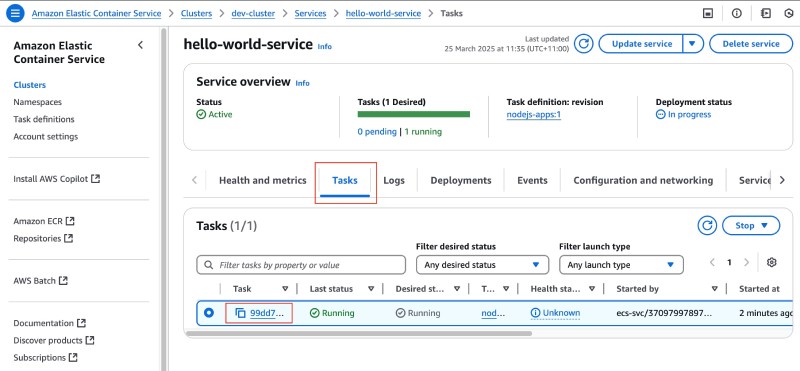The width and height of the screenshot is (800, 371).
Task: Go to the previous tasks page arrow
Action: point(712,262)
